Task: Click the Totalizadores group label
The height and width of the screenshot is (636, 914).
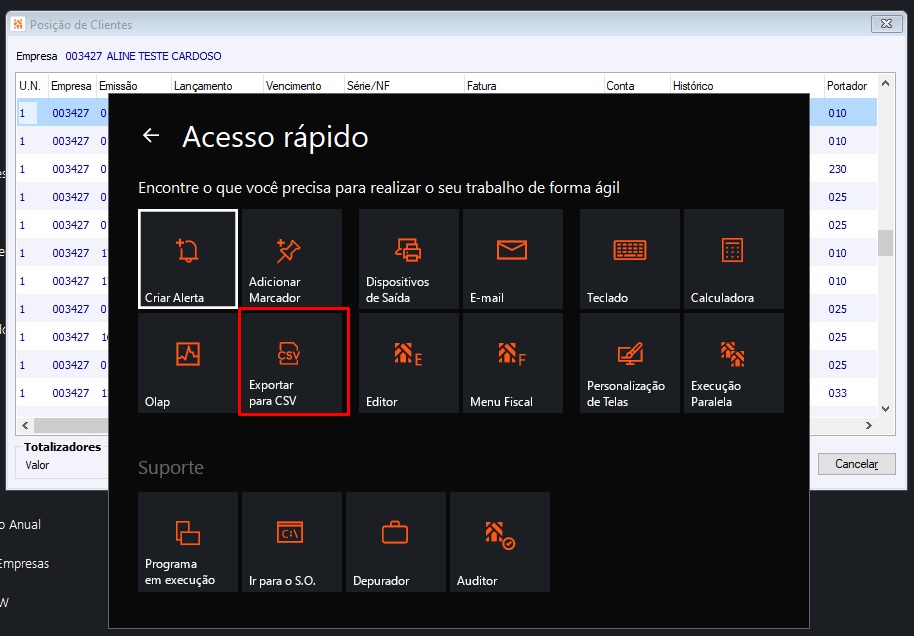Action: coord(62,447)
